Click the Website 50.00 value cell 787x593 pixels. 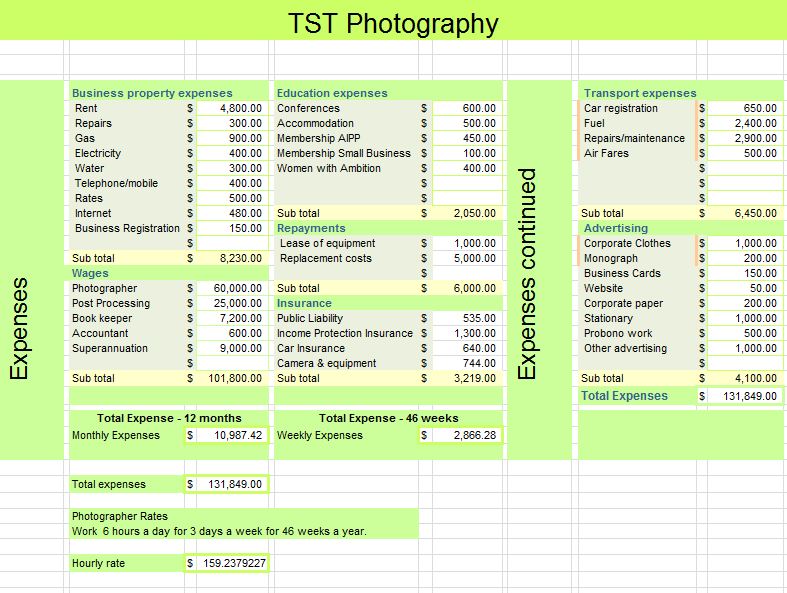745,289
